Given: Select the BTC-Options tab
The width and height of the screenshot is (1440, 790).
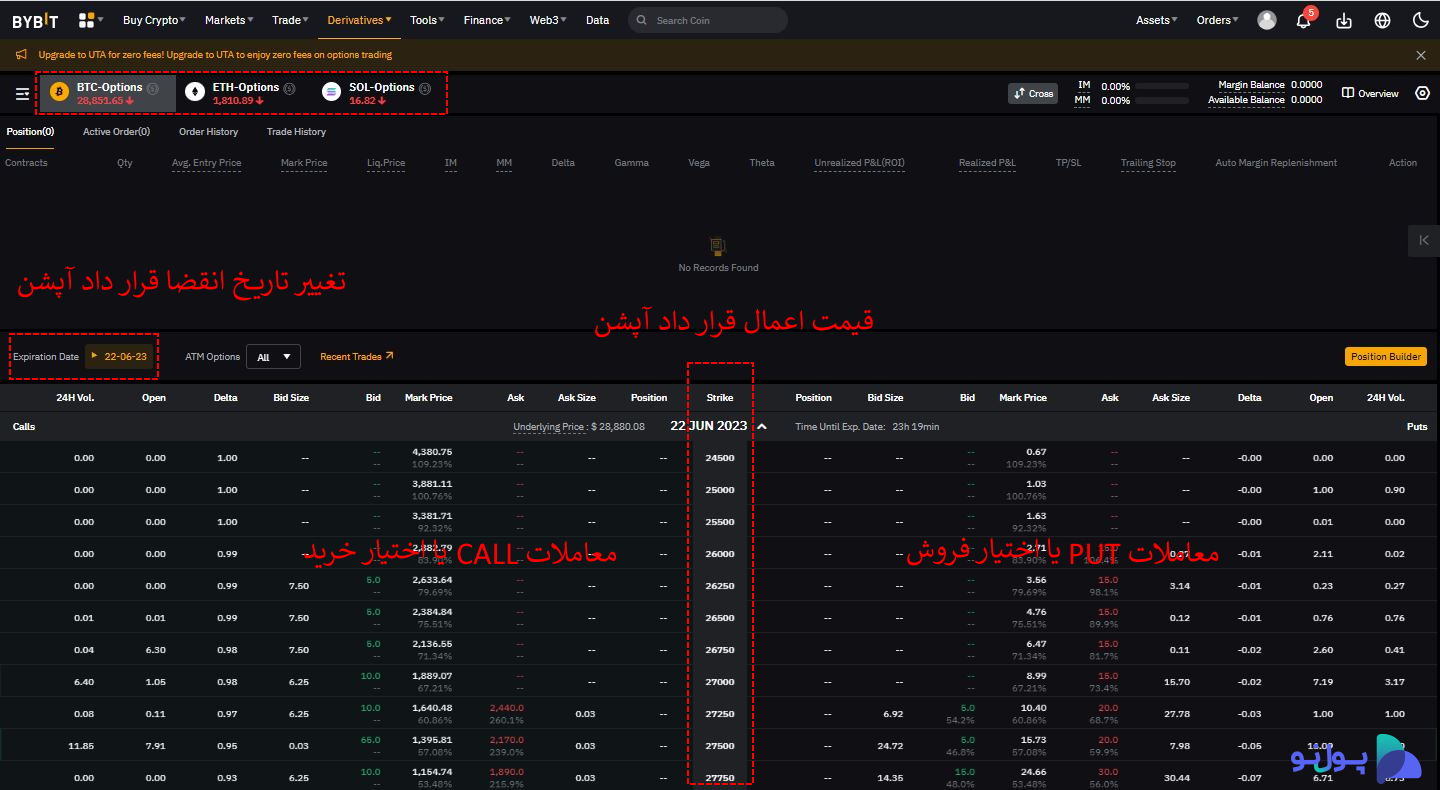Looking at the screenshot, I should (x=108, y=93).
